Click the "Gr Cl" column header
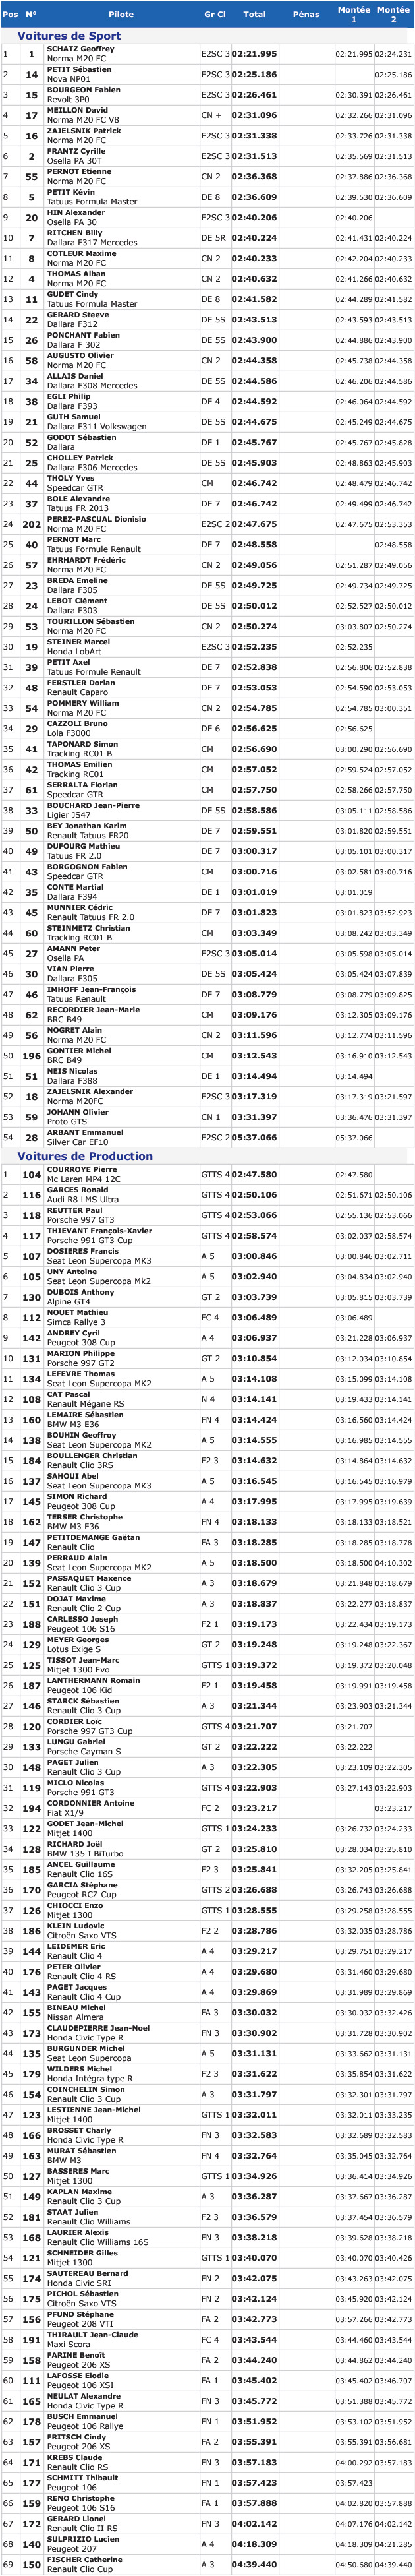 pos(214,15)
